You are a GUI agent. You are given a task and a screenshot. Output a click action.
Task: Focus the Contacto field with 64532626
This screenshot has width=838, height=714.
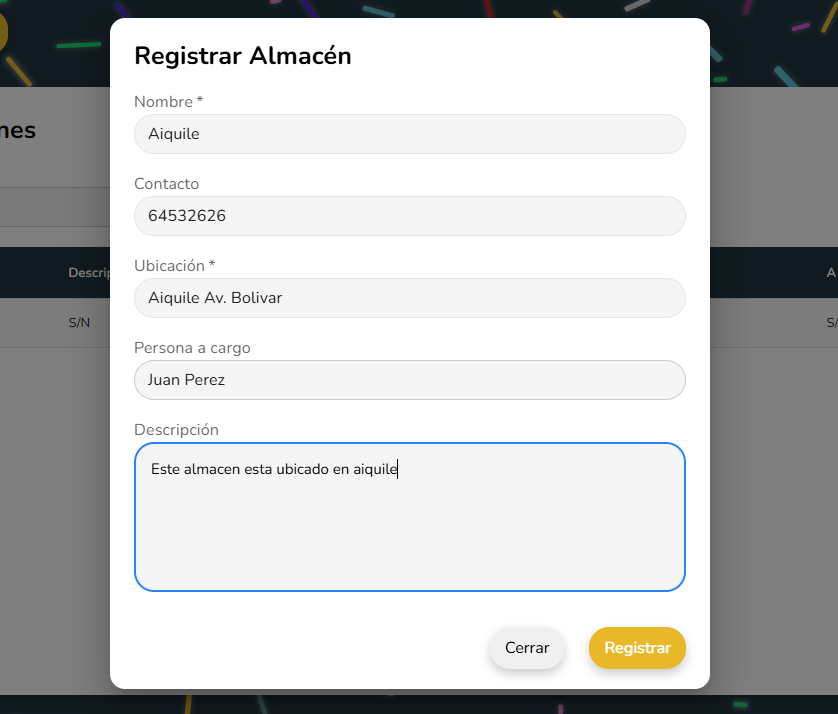click(x=409, y=216)
